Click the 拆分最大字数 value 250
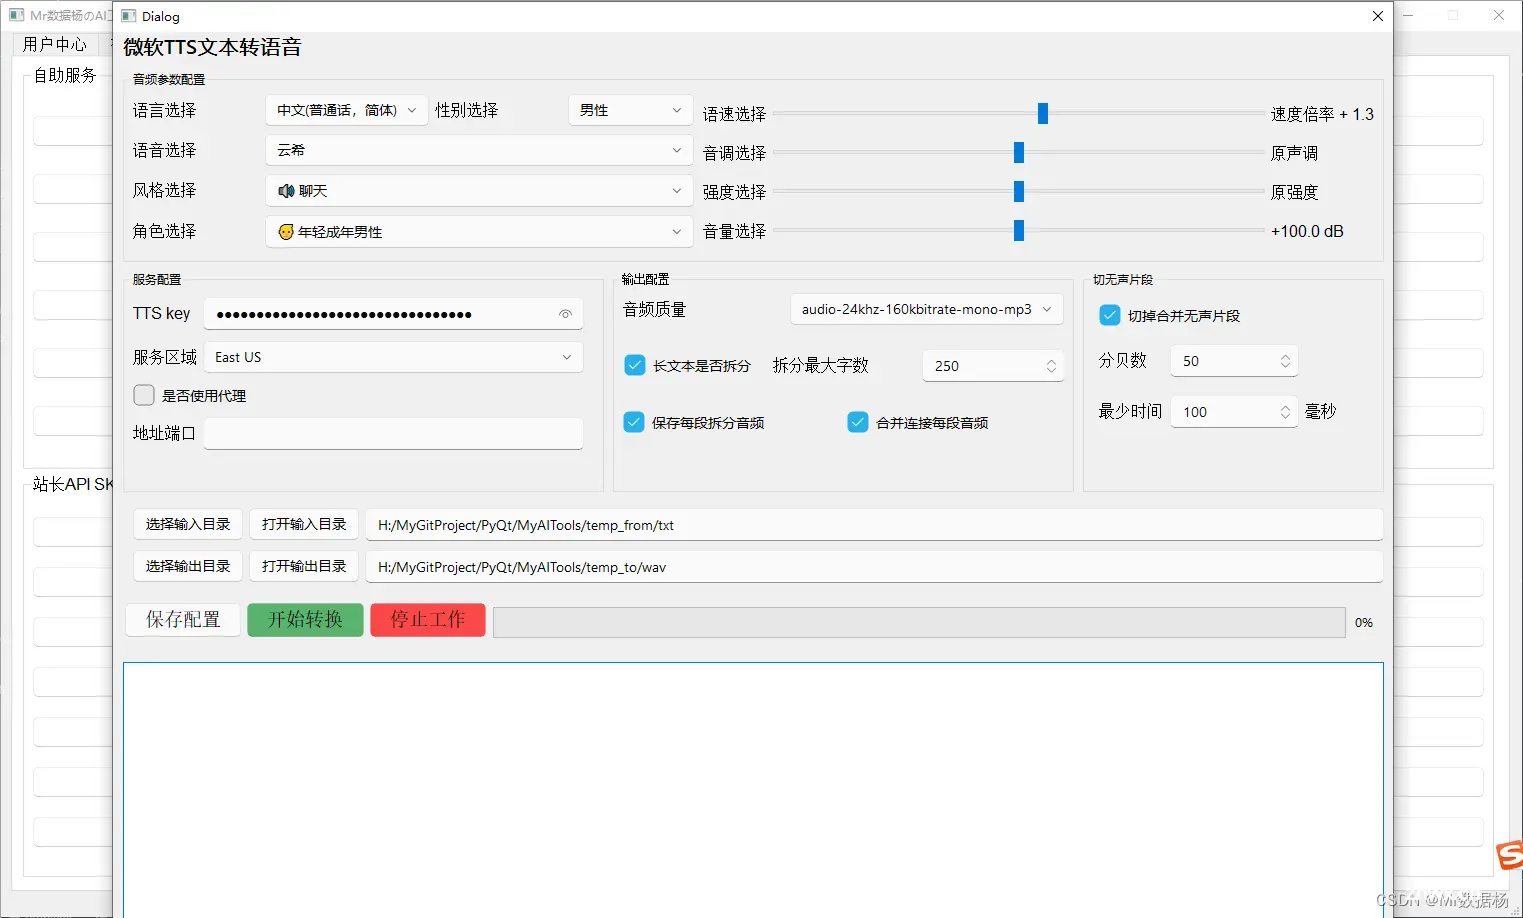Image resolution: width=1523 pixels, height=918 pixels. (x=947, y=366)
